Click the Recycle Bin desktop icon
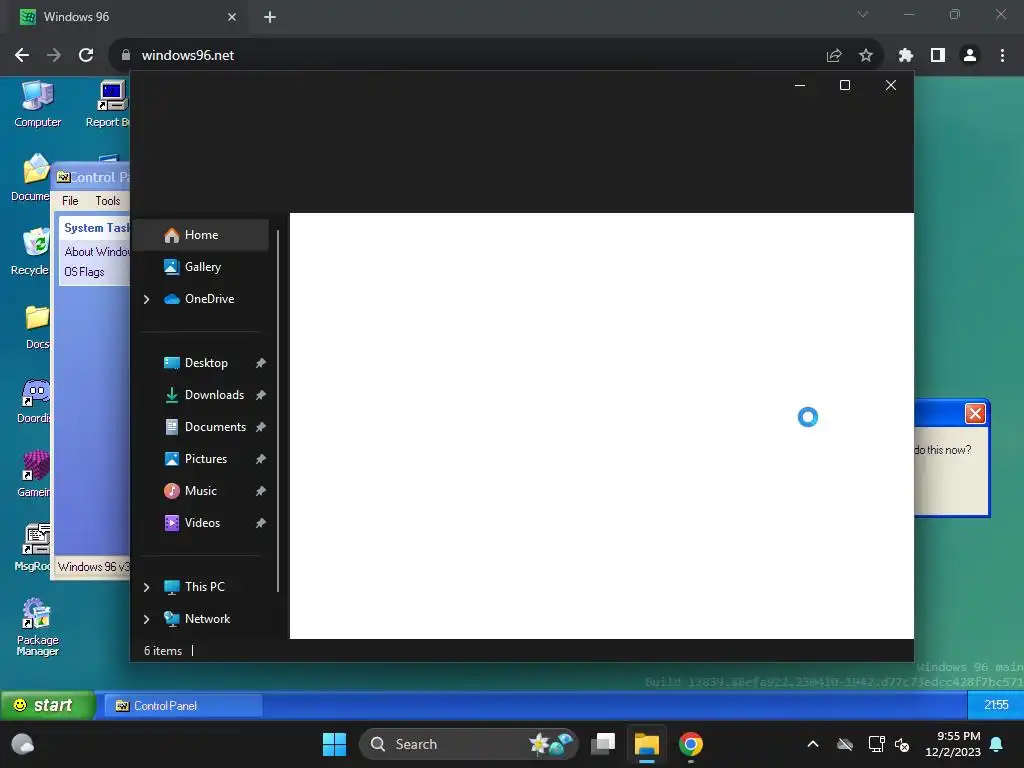 point(30,252)
